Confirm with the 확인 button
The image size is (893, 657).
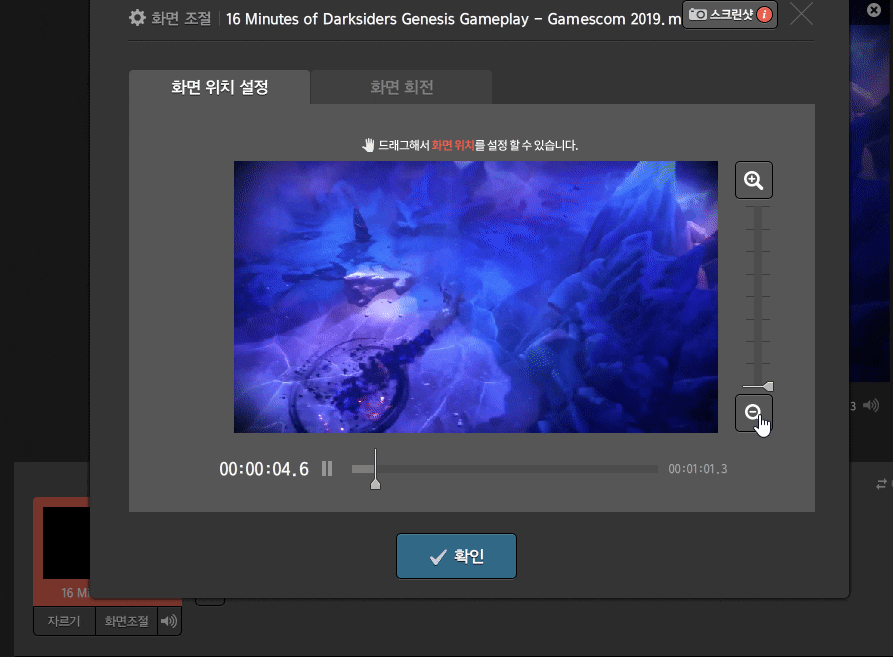tap(456, 556)
